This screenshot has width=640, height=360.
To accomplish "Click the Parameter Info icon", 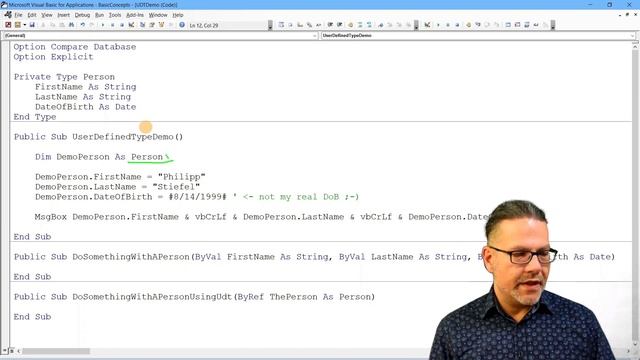I will click(309, 25).
